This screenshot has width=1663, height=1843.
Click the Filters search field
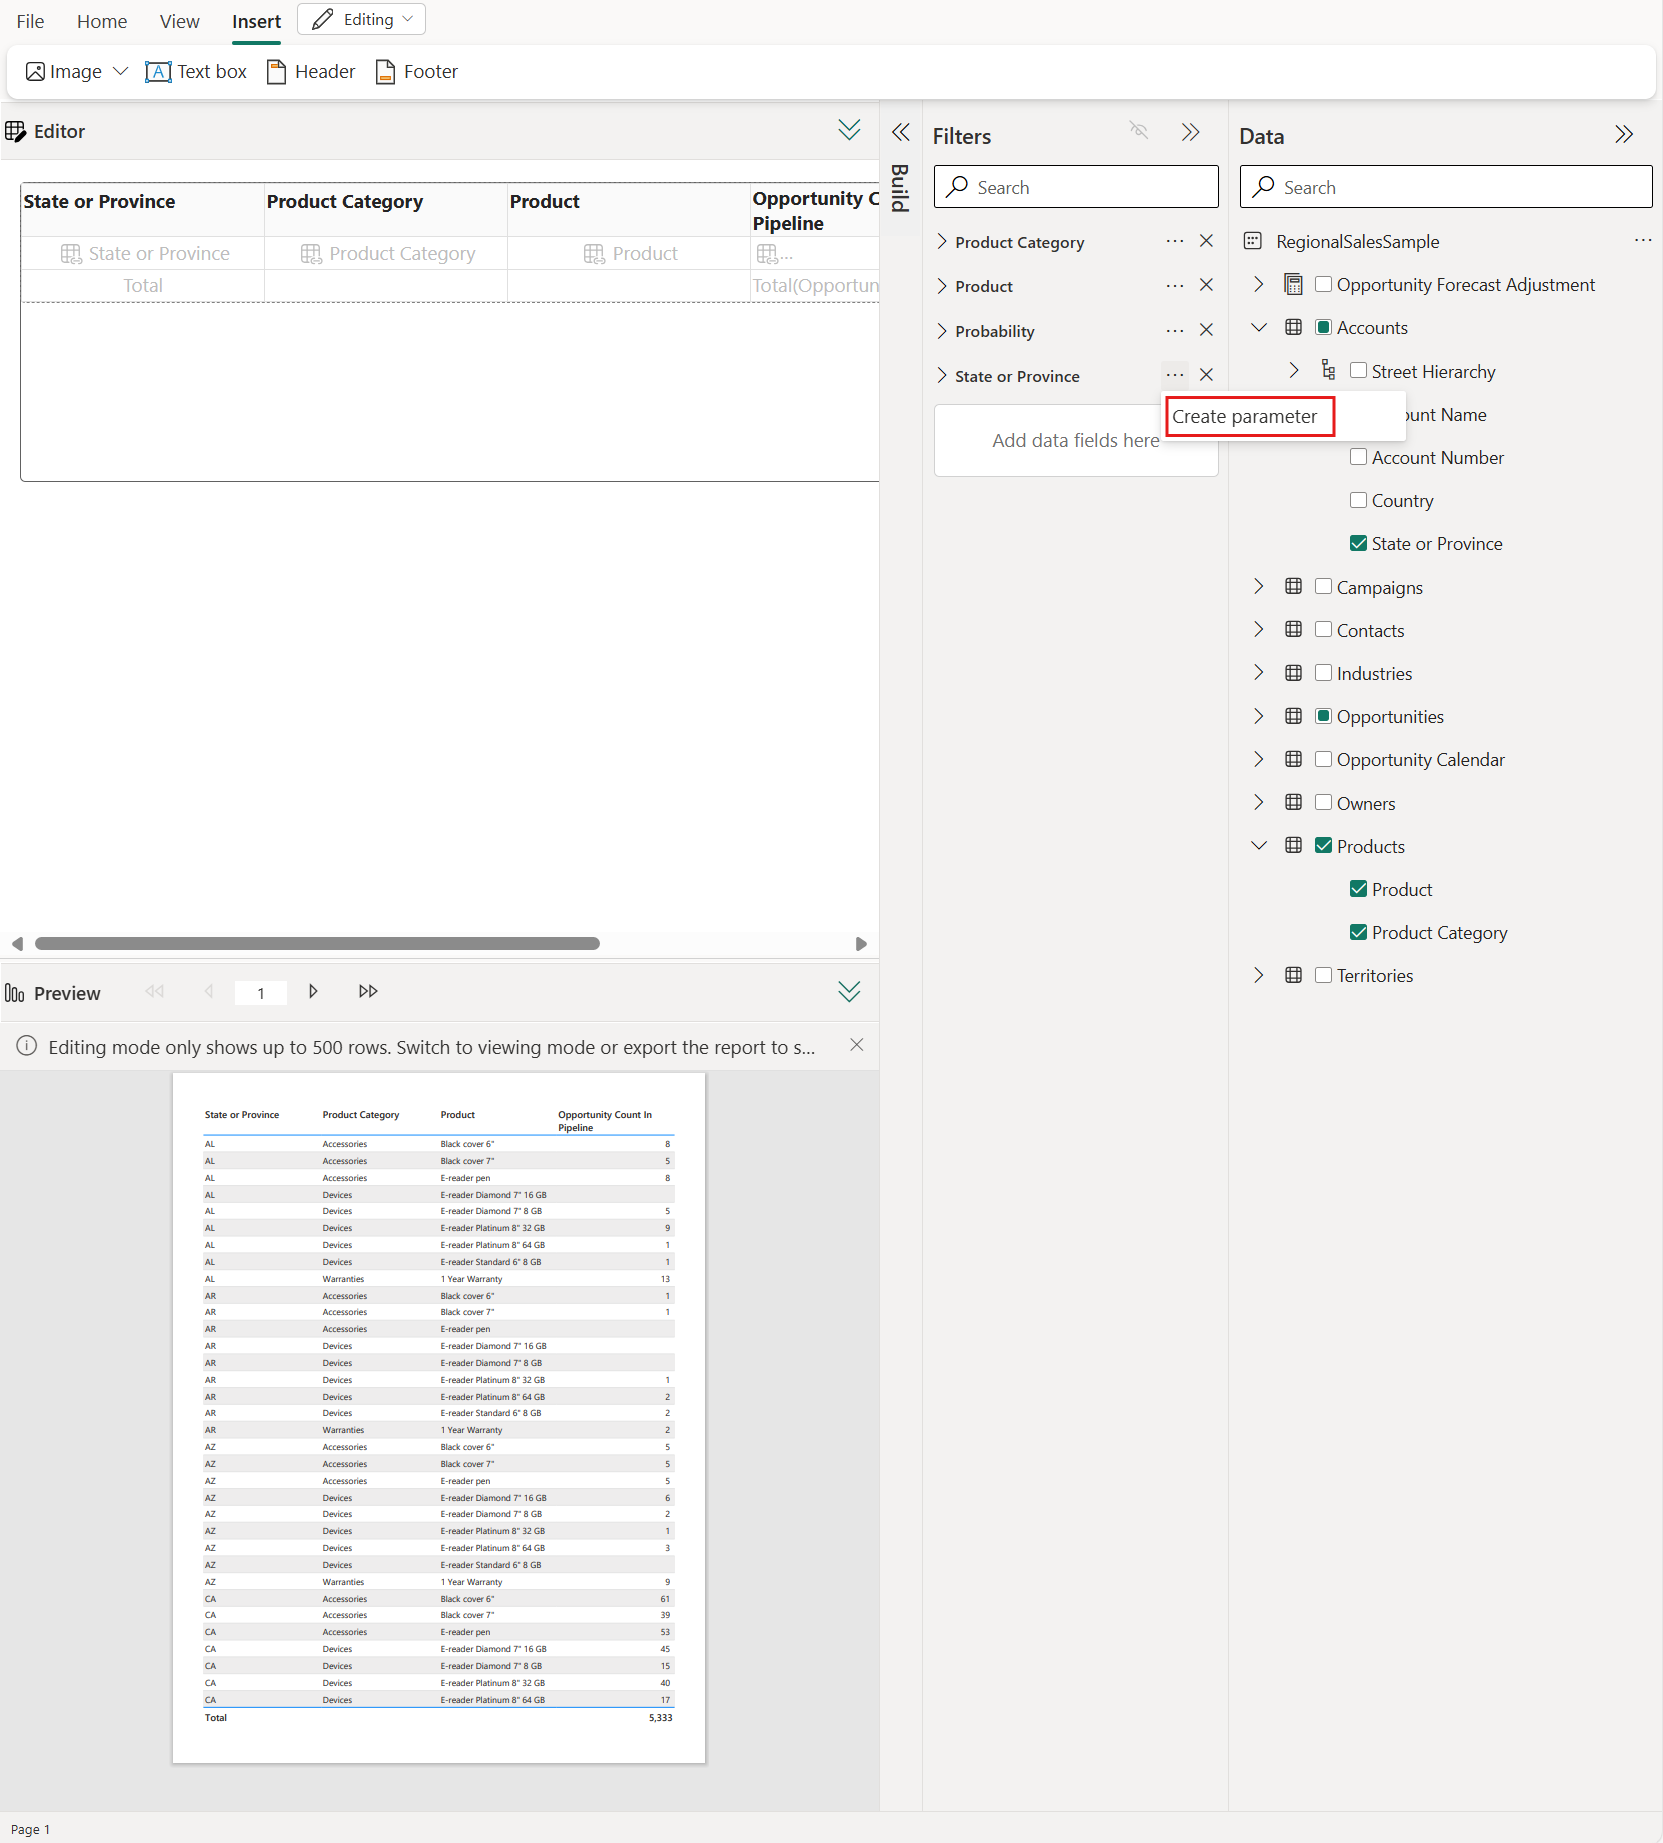pyautogui.click(x=1076, y=187)
